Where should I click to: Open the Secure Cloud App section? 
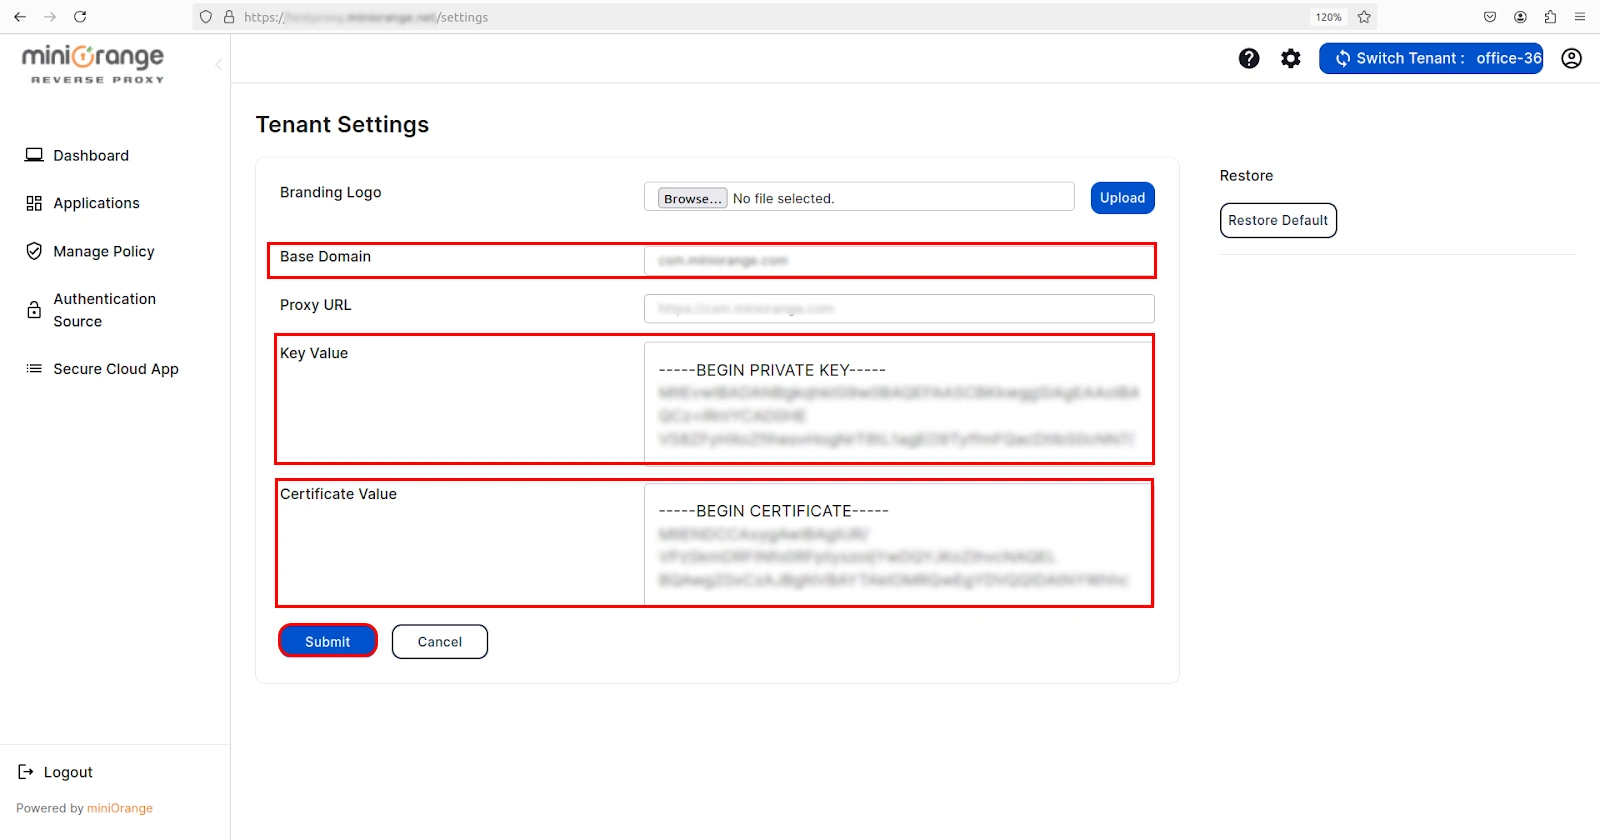coord(116,369)
